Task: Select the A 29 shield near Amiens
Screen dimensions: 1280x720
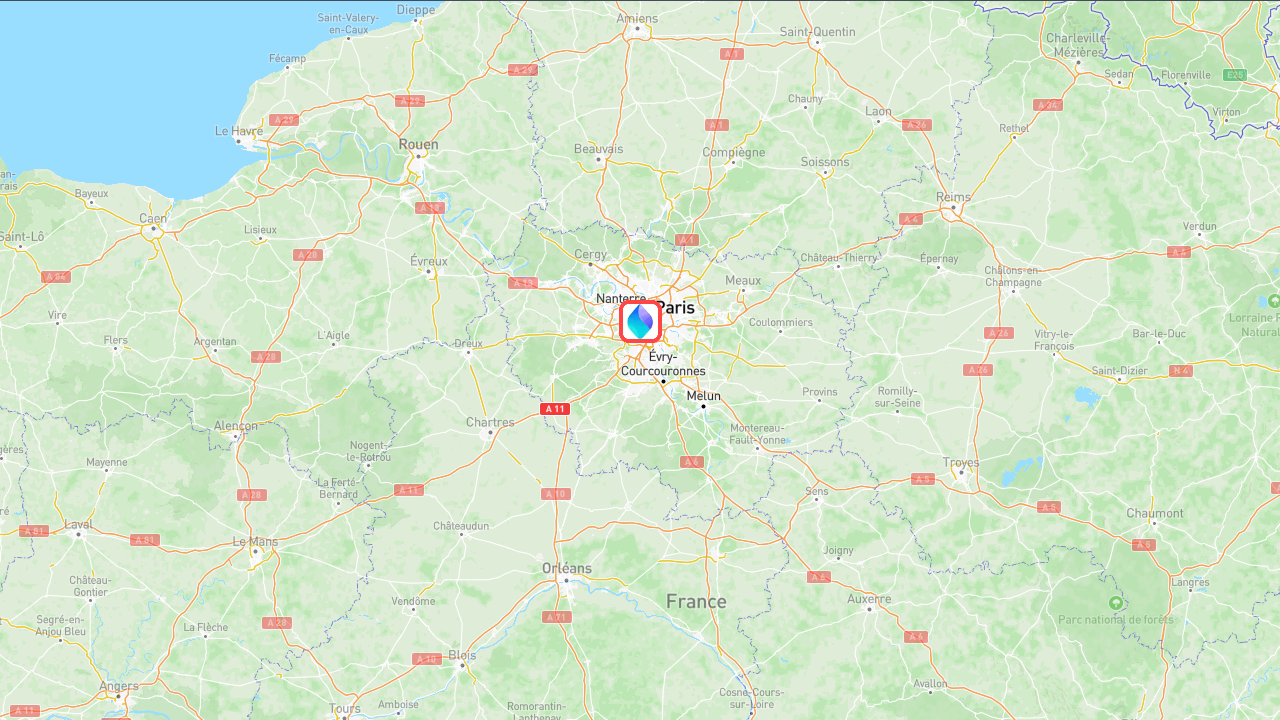Action: coord(522,70)
